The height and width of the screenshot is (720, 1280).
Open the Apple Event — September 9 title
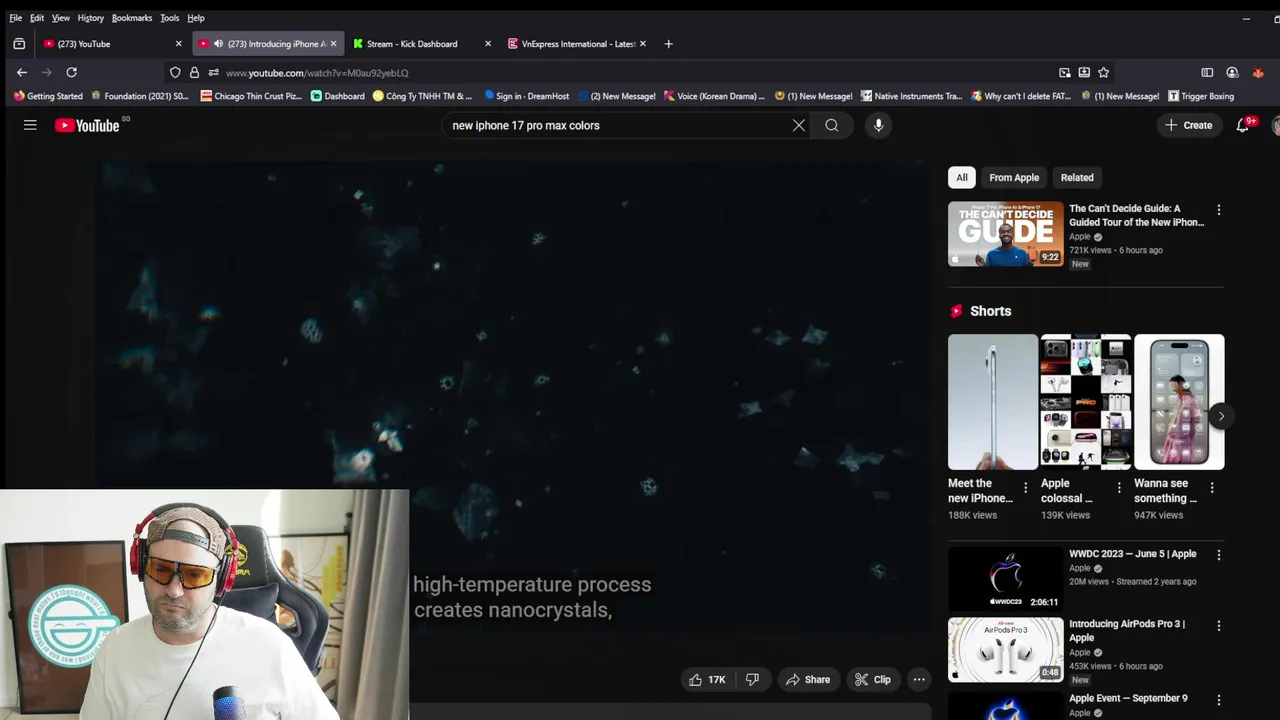pyautogui.click(x=1128, y=698)
